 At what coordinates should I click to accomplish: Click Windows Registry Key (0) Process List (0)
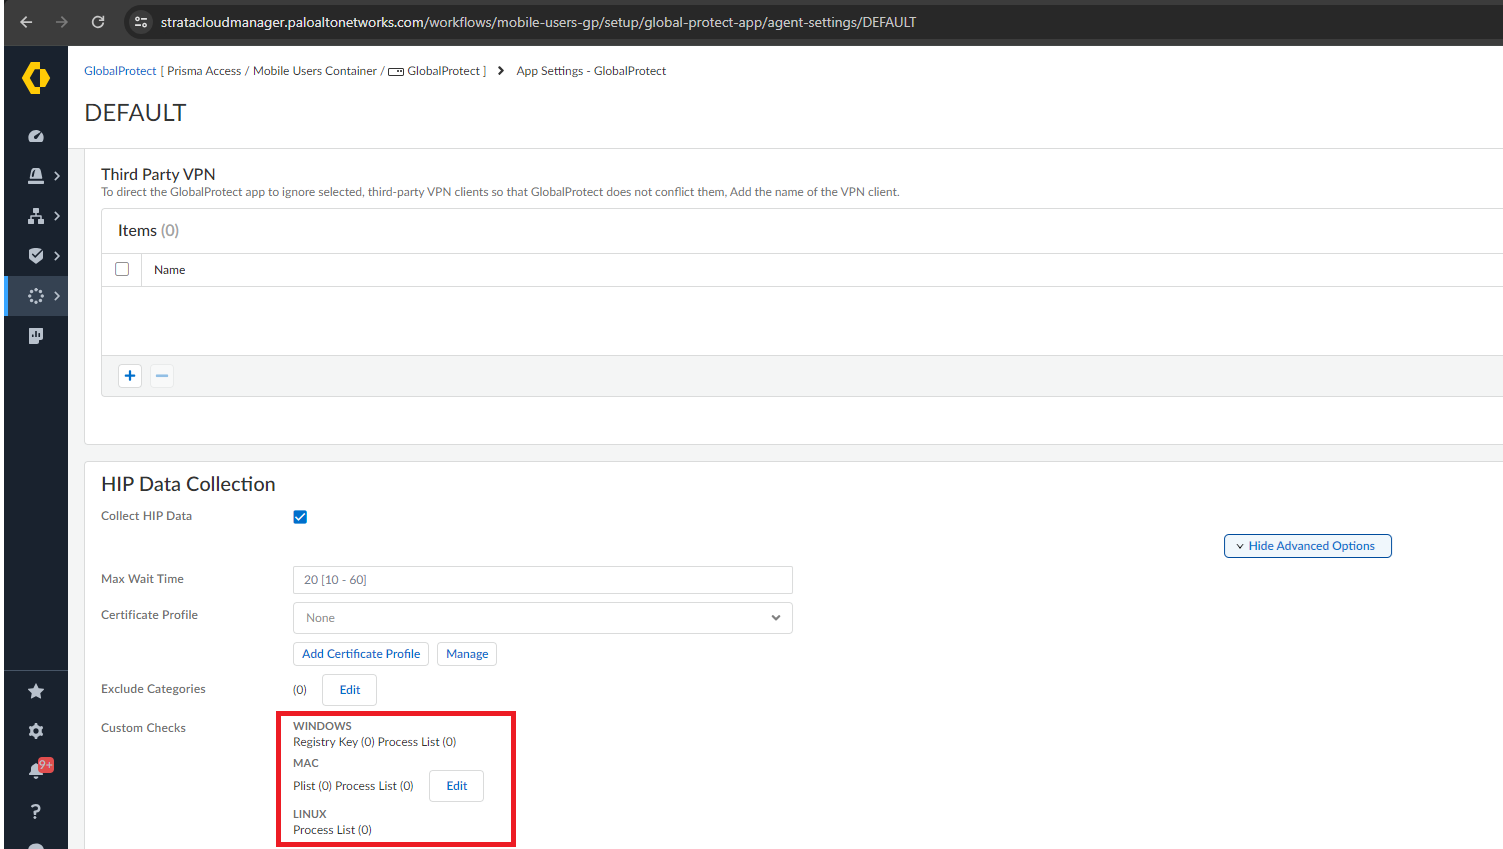pos(375,742)
